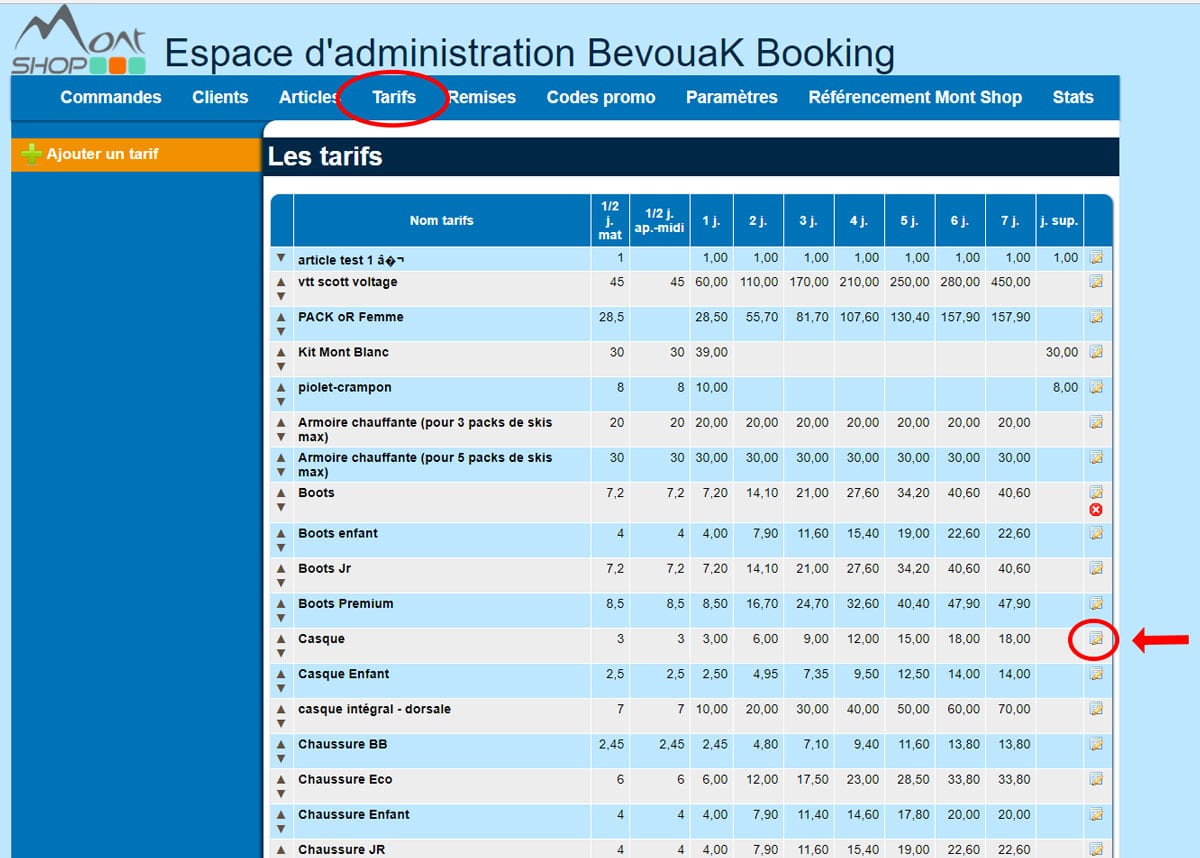
Task: Move vtt scott voltage up
Action: tap(281, 283)
